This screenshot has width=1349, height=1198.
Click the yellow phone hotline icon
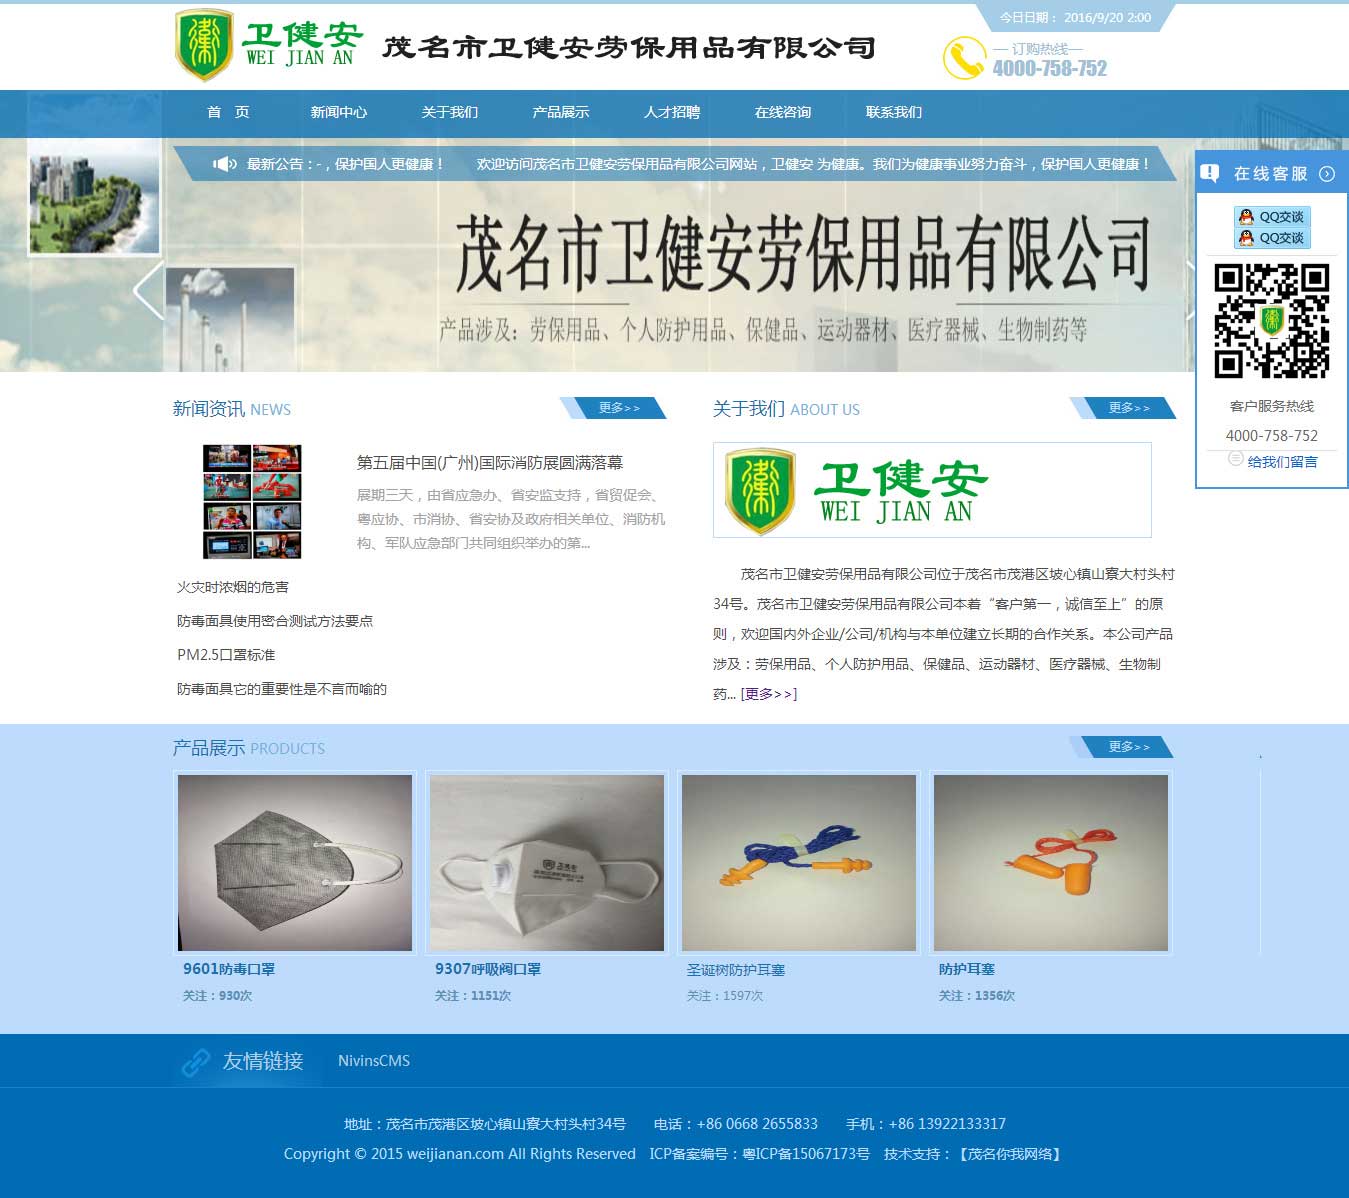964,58
